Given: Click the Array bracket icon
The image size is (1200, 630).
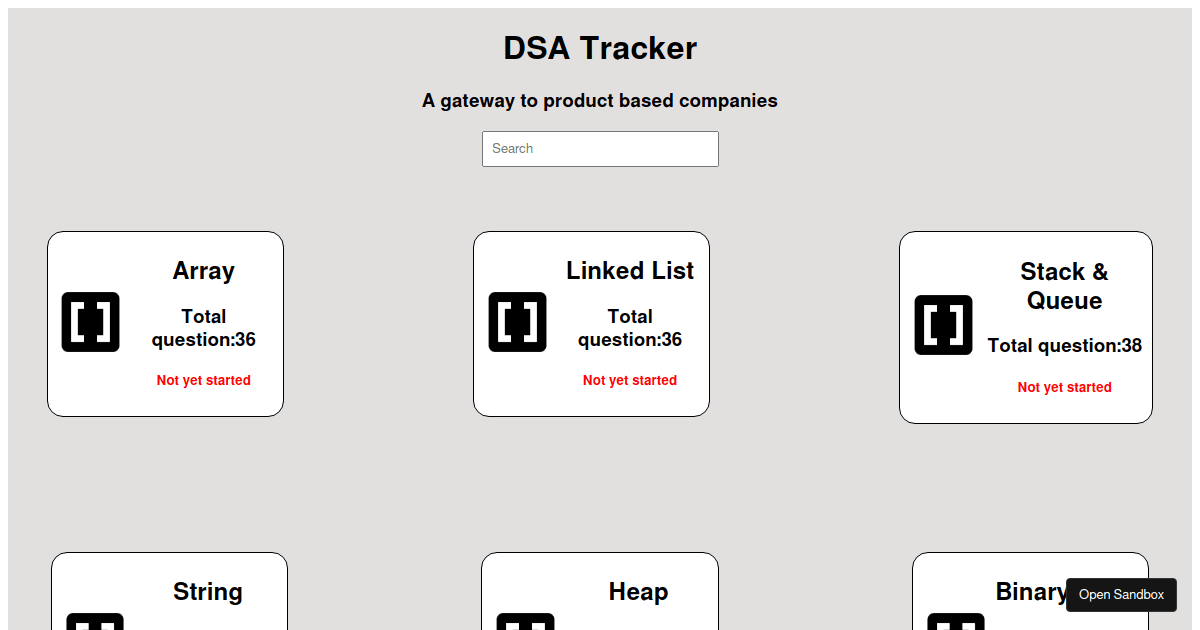Looking at the screenshot, I should pyautogui.click(x=90, y=321).
